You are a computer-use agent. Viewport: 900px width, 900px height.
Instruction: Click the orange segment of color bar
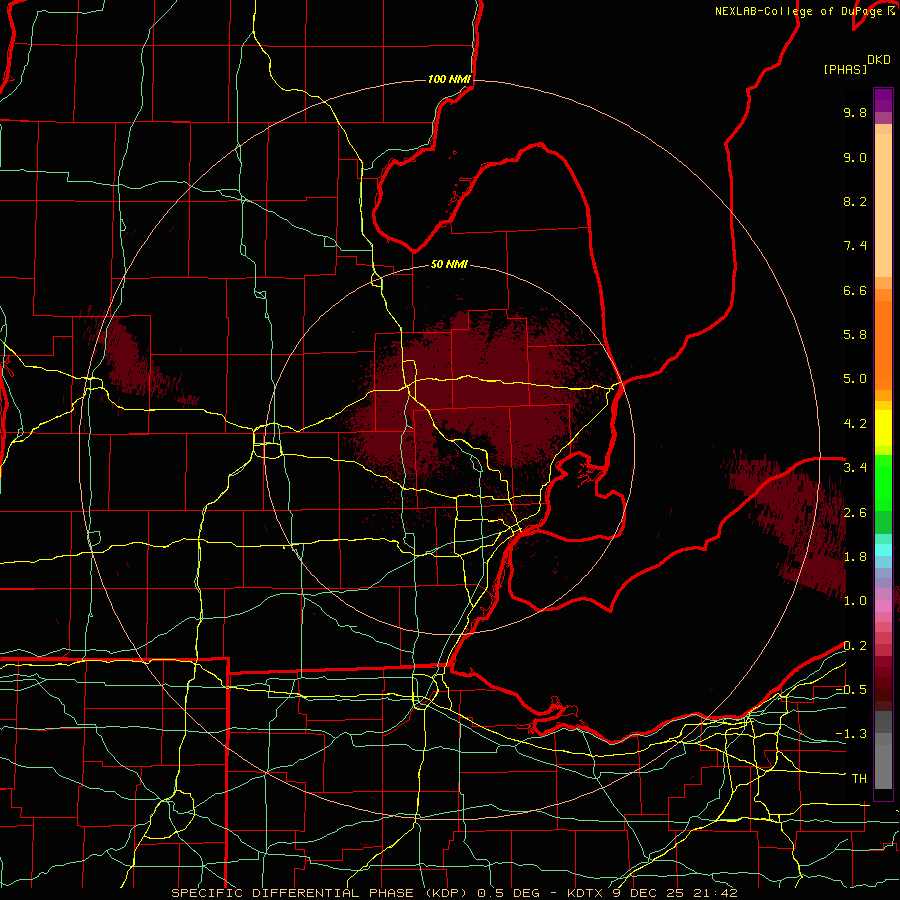point(883,344)
